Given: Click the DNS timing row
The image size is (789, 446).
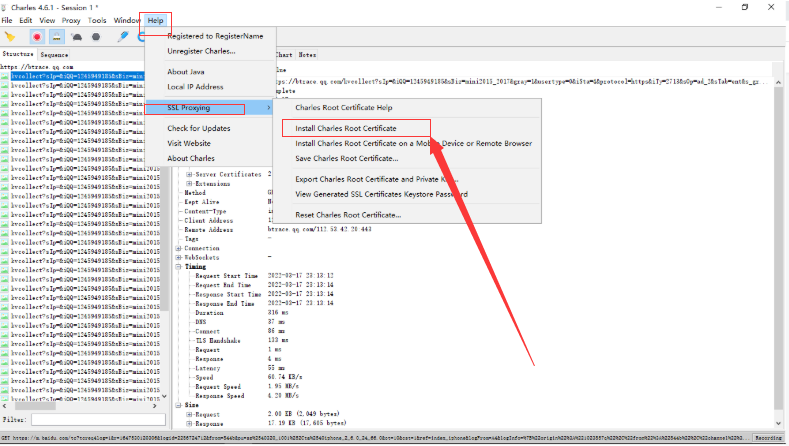Looking at the screenshot, I should pos(240,322).
